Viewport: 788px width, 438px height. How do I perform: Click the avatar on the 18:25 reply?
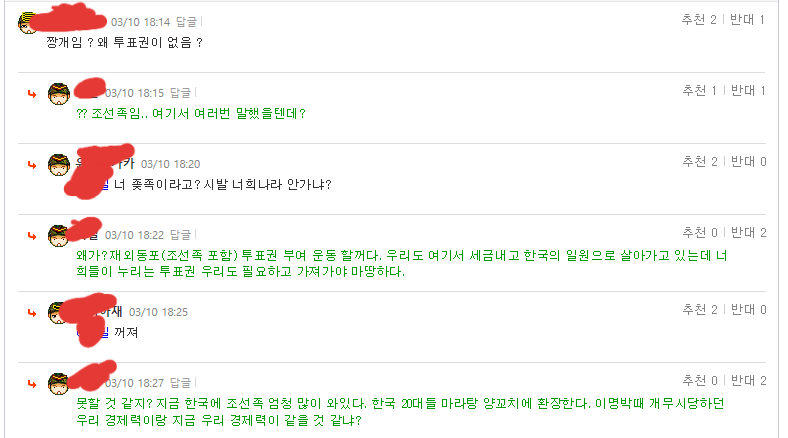tap(58, 312)
